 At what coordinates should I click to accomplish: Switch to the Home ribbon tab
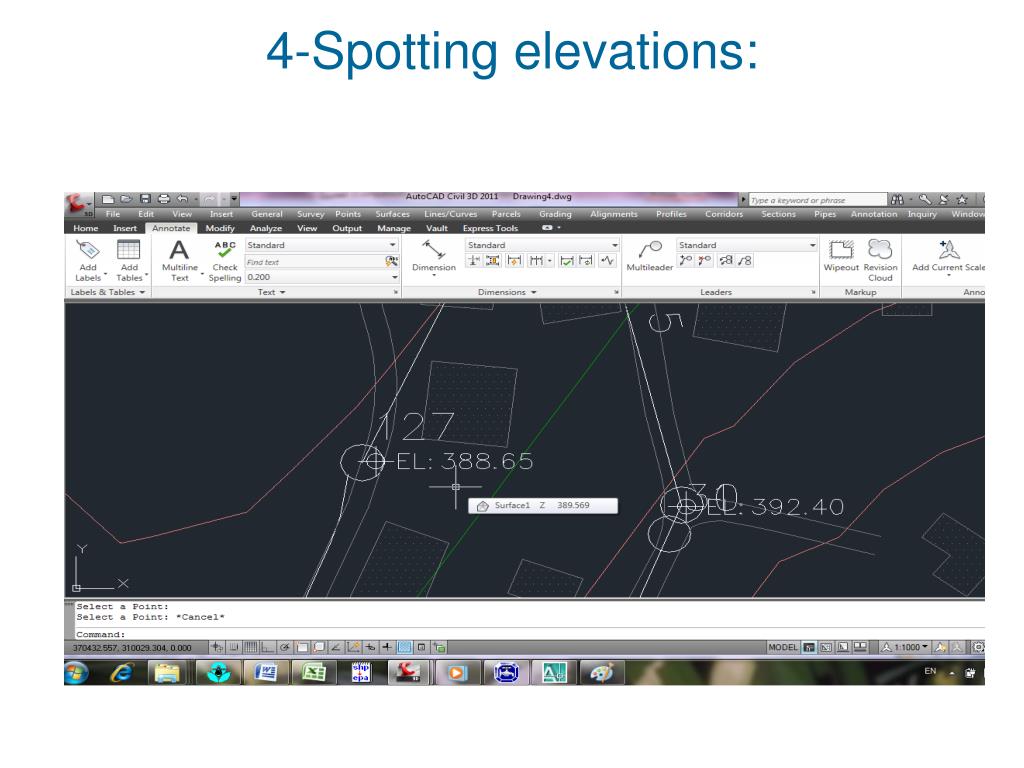(x=86, y=228)
